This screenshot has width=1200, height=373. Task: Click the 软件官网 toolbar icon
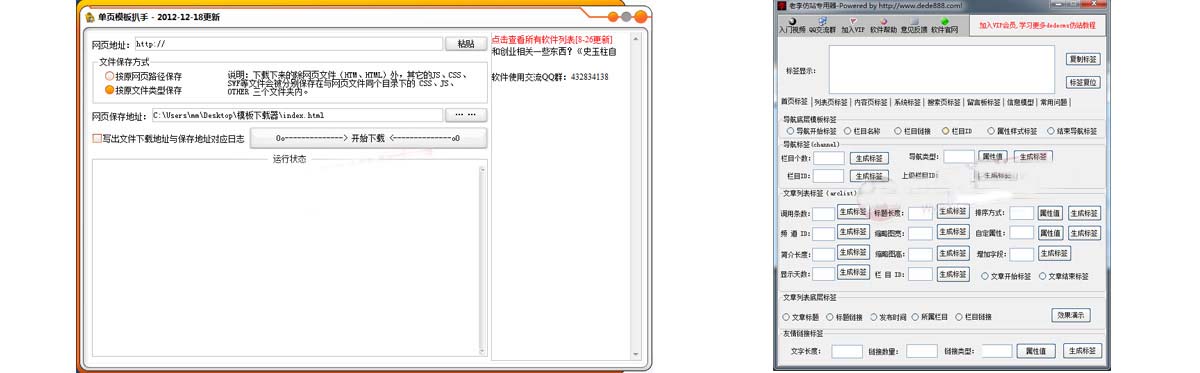(944, 25)
